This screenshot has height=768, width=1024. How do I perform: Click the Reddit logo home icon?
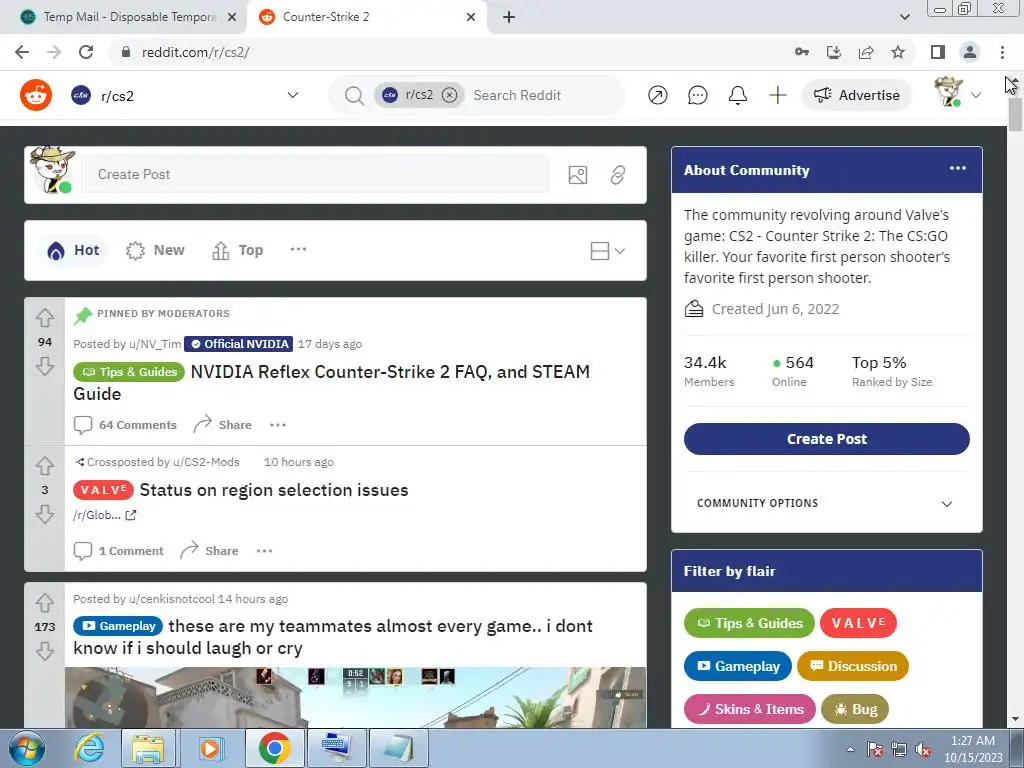36,95
